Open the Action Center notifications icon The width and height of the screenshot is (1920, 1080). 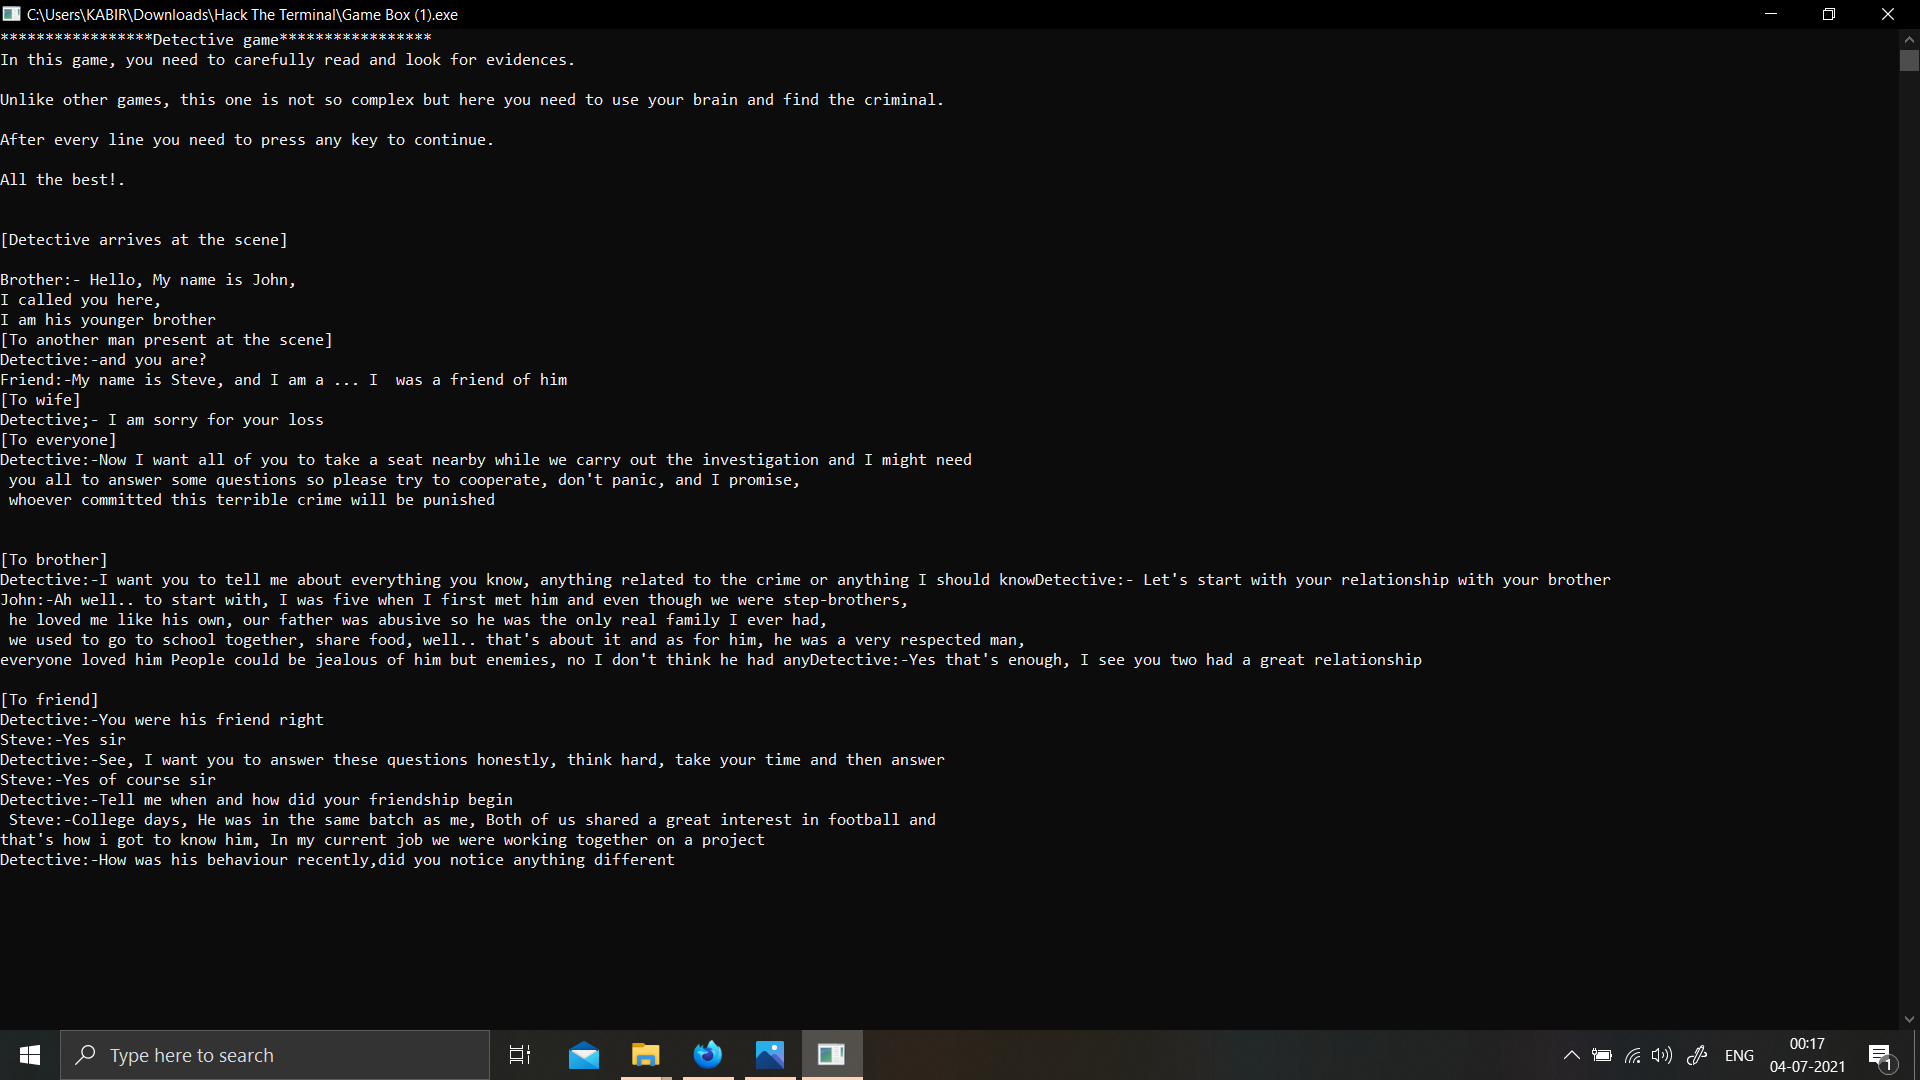click(x=1880, y=1055)
